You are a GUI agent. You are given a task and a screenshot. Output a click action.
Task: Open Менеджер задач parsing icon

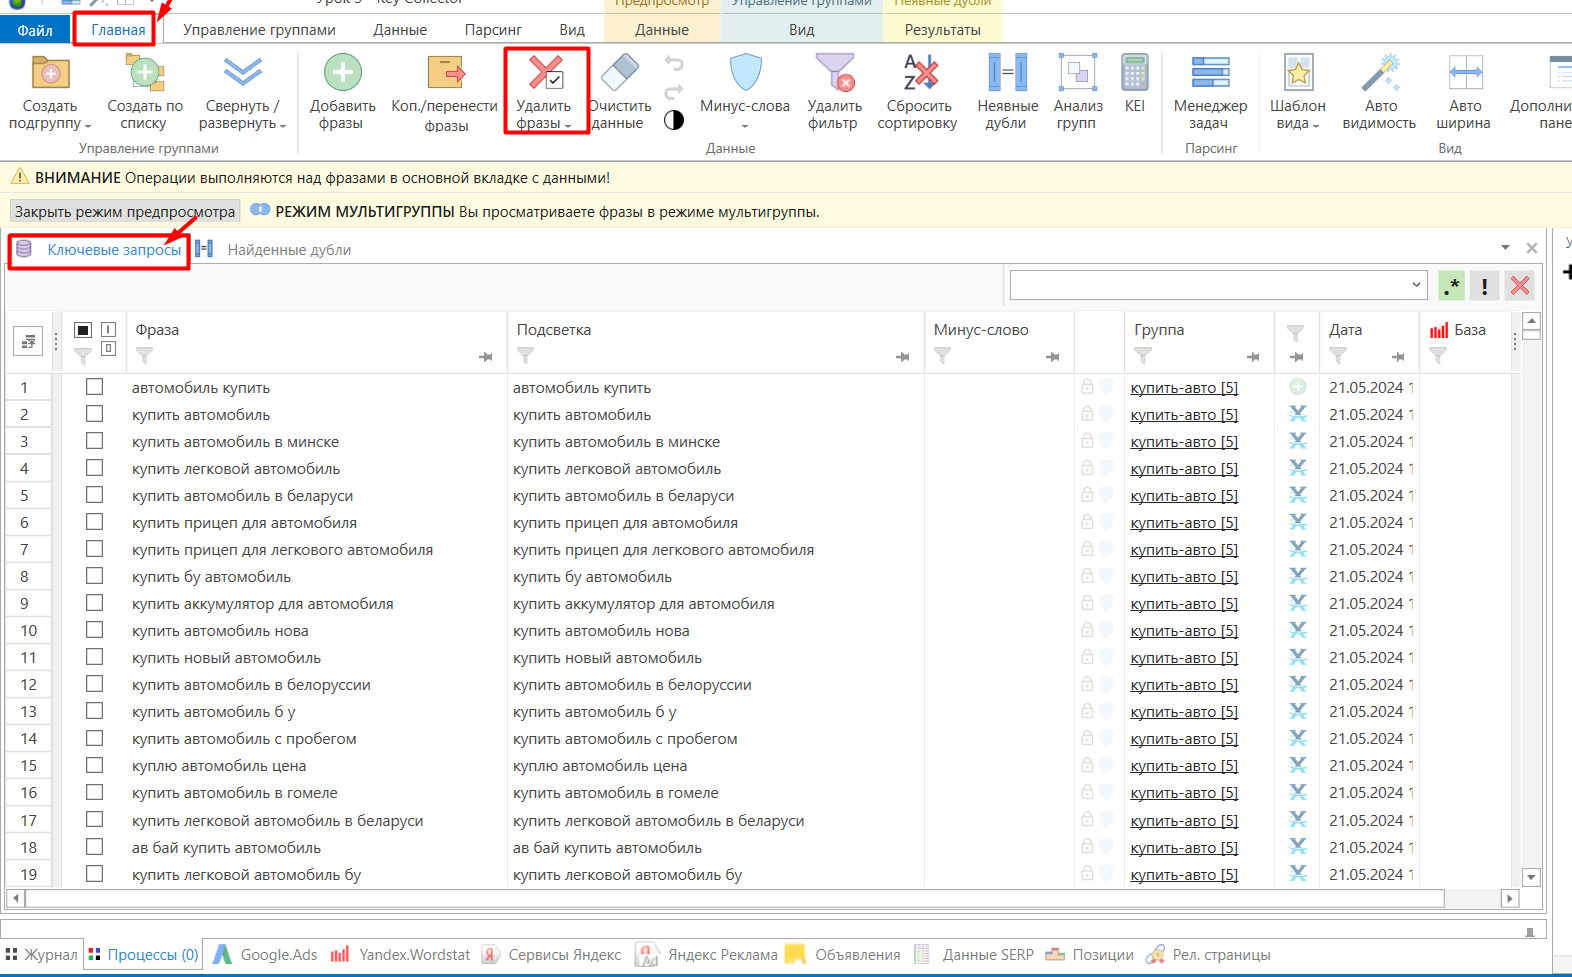point(1210,73)
